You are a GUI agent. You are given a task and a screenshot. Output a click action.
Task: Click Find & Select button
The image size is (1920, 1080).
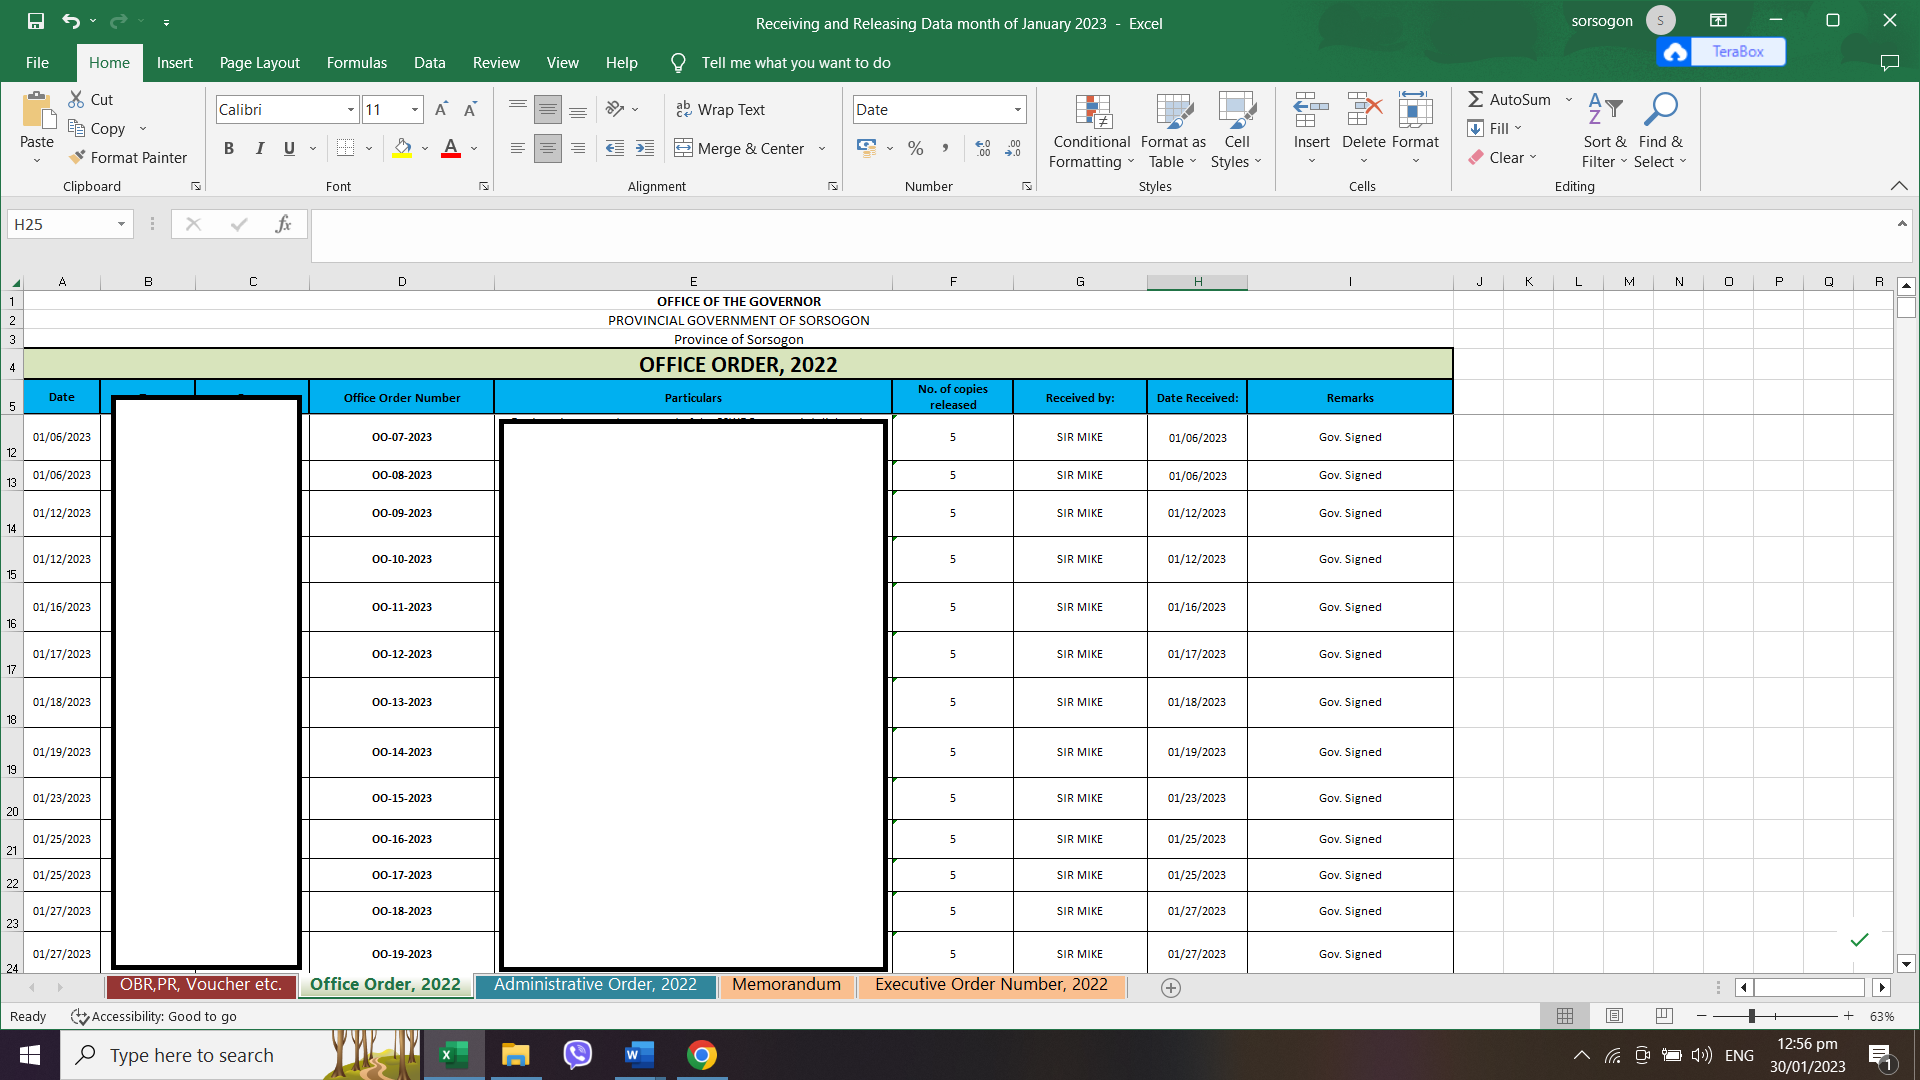click(x=1660, y=131)
